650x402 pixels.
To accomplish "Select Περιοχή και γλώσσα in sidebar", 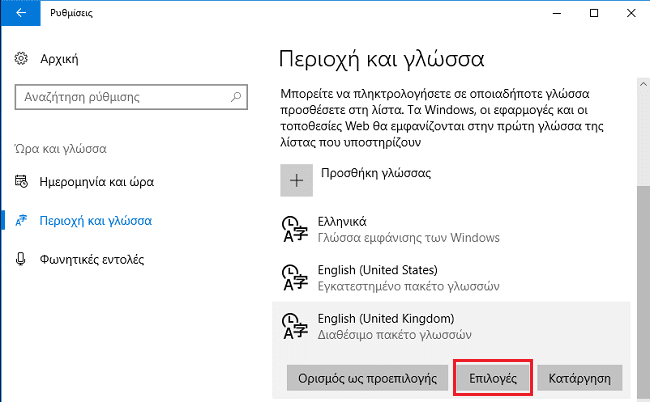I will (96, 220).
